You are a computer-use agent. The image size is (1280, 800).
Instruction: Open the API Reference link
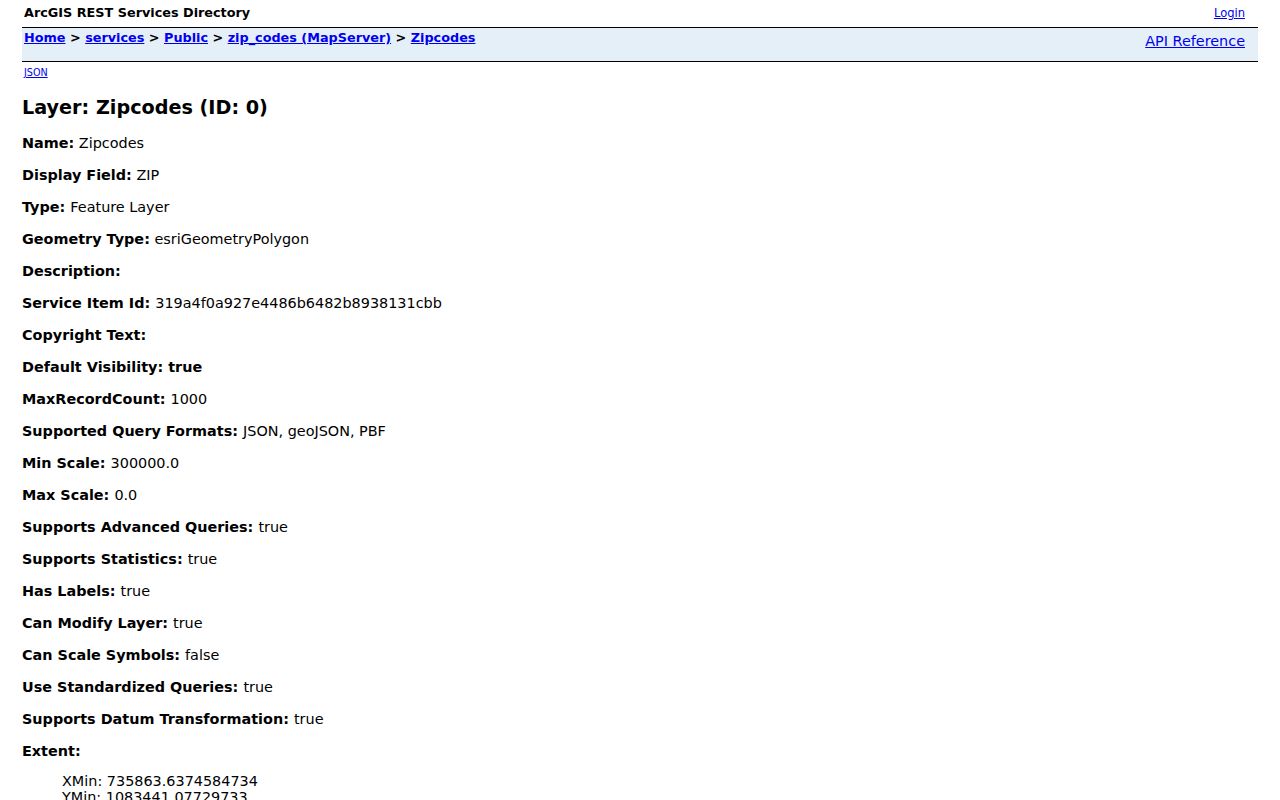(x=1195, y=41)
